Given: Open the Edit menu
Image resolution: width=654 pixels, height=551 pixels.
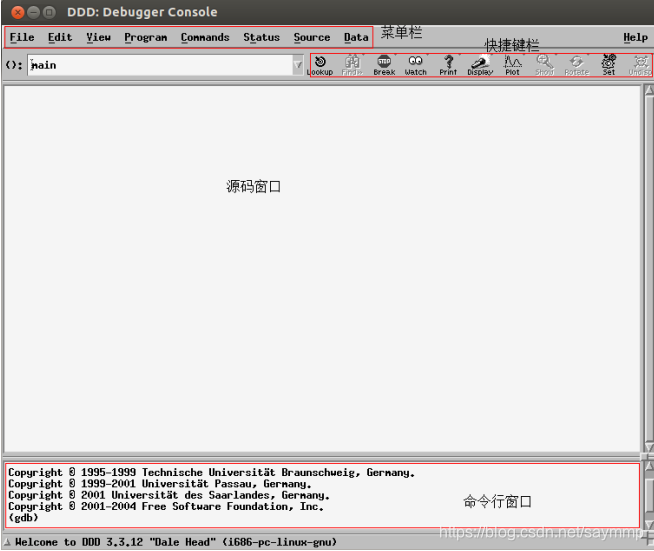Looking at the screenshot, I should pyautogui.click(x=60, y=38).
